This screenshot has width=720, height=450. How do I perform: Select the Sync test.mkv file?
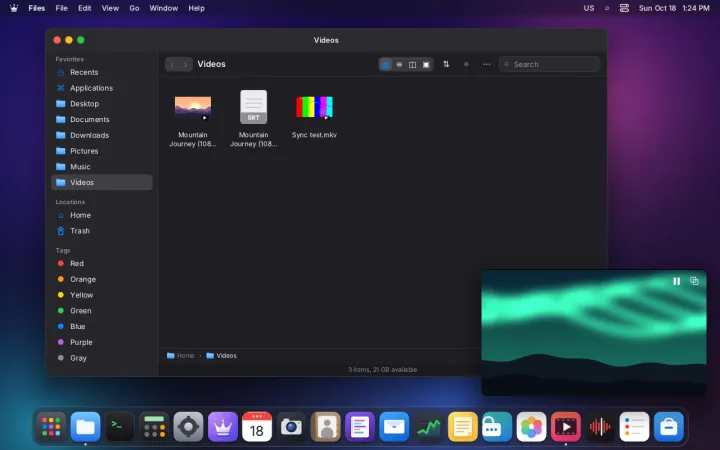pyautogui.click(x=314, y=107)
